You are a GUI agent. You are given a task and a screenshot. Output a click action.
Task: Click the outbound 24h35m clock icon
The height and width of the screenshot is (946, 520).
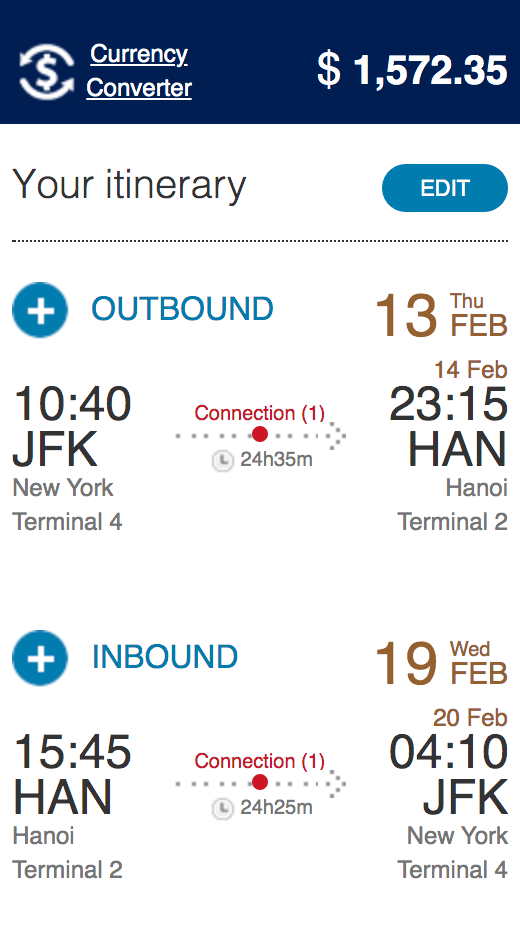pos(223,461)
